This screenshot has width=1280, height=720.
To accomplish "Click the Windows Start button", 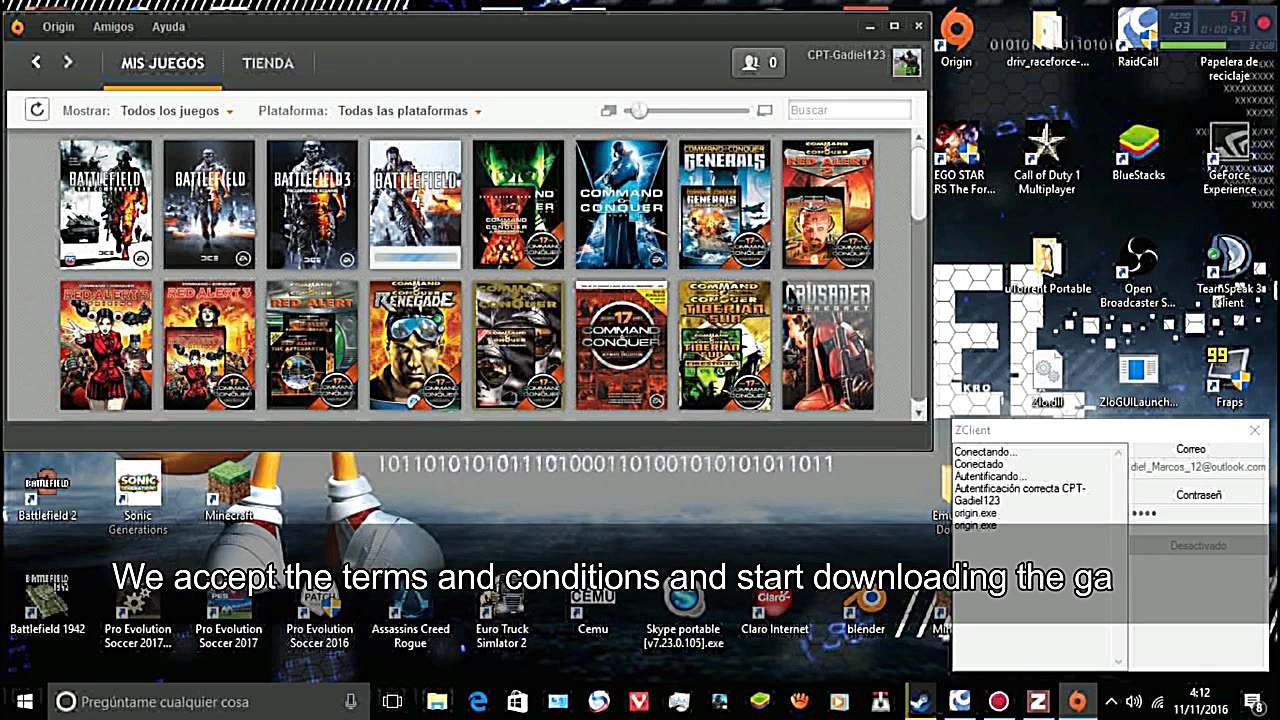I will point(24,701).
